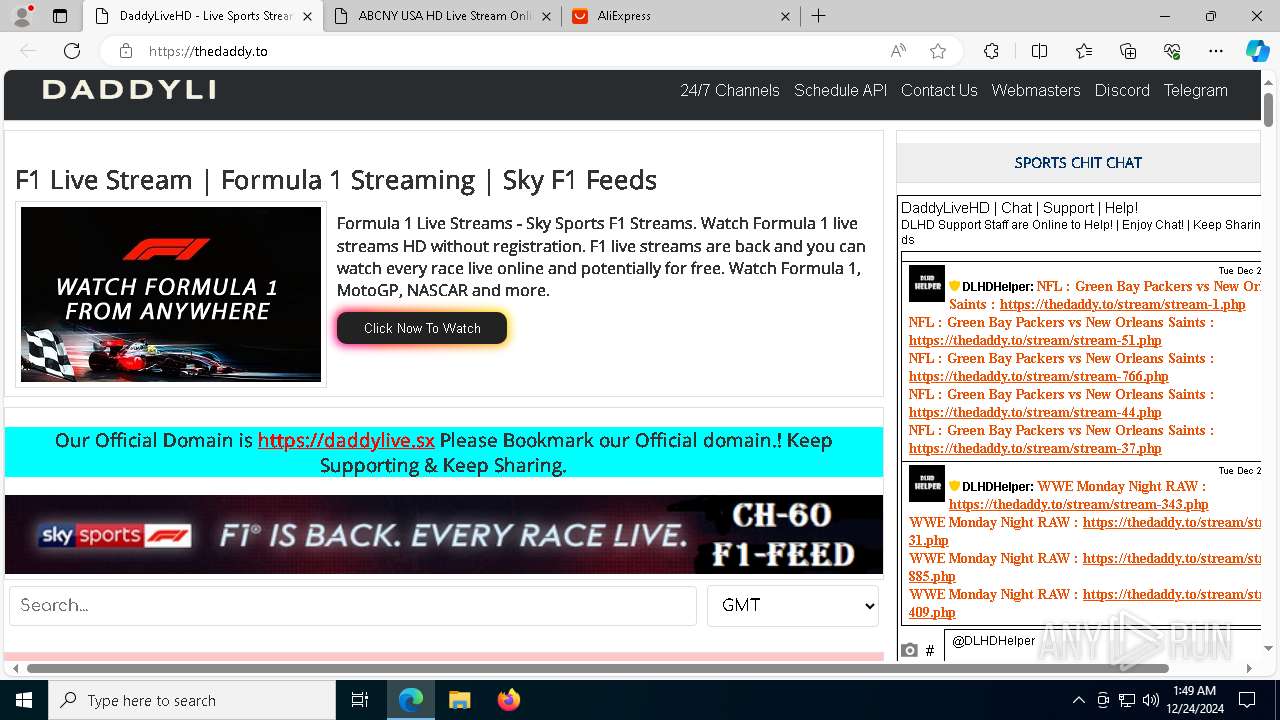Open the stream-766.php NFL chat link

[x=1038, y=377]
